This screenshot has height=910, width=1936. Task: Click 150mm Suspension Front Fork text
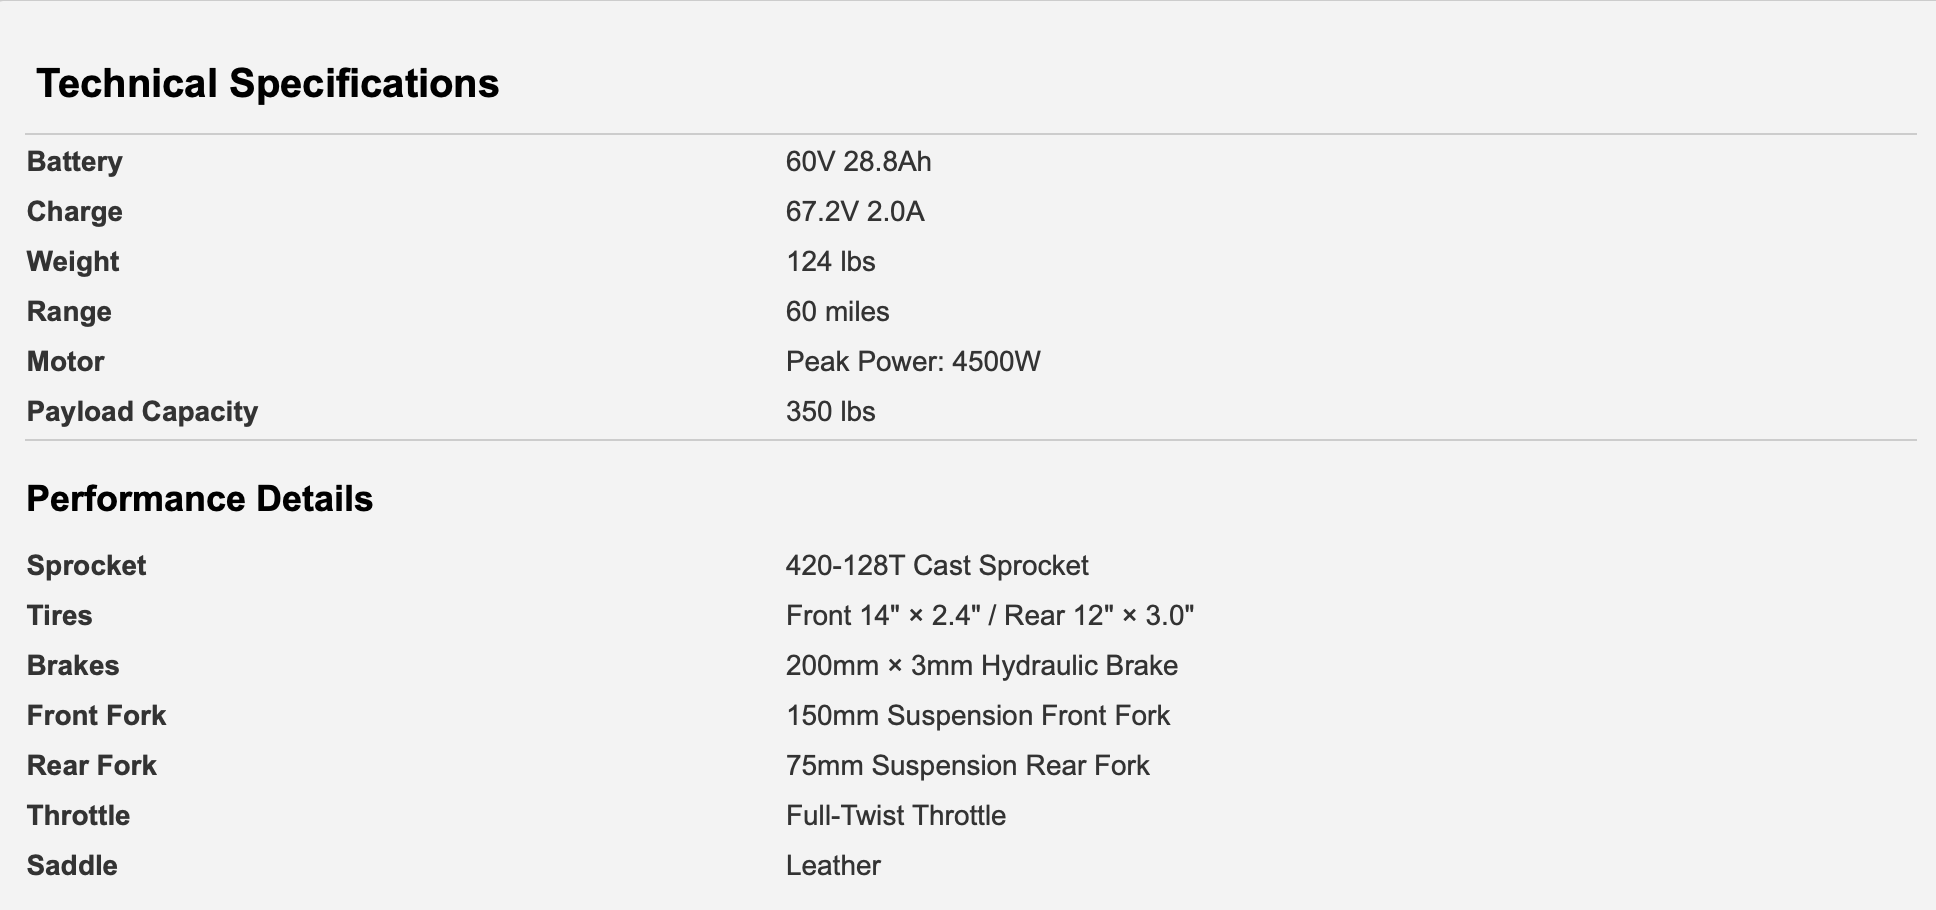click(x=978, y=715)
